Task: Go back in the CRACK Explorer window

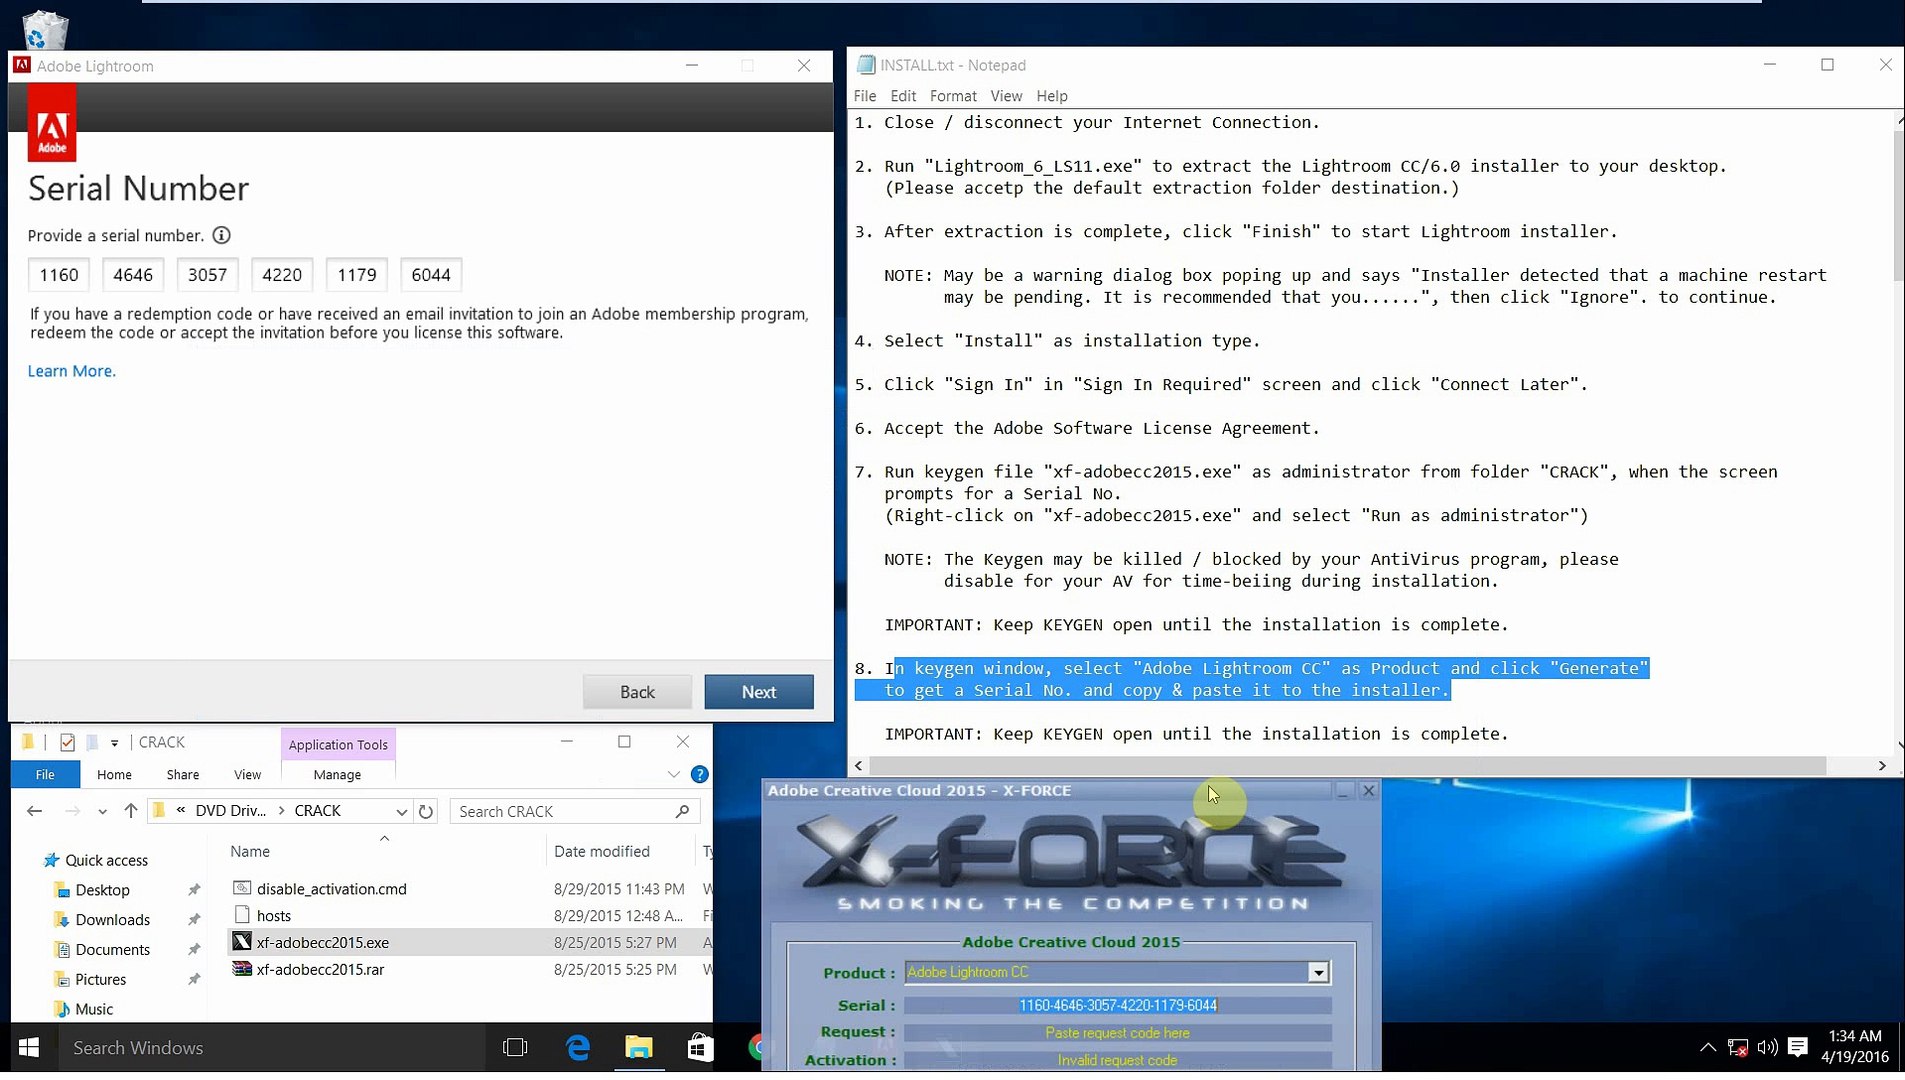Action: tap(35, 811)
